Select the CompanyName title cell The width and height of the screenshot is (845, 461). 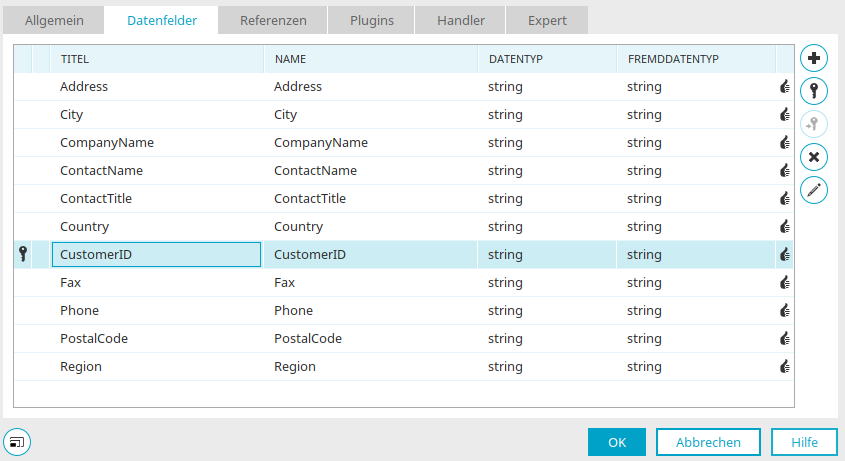pyautogui.click(x=156, y=142)
